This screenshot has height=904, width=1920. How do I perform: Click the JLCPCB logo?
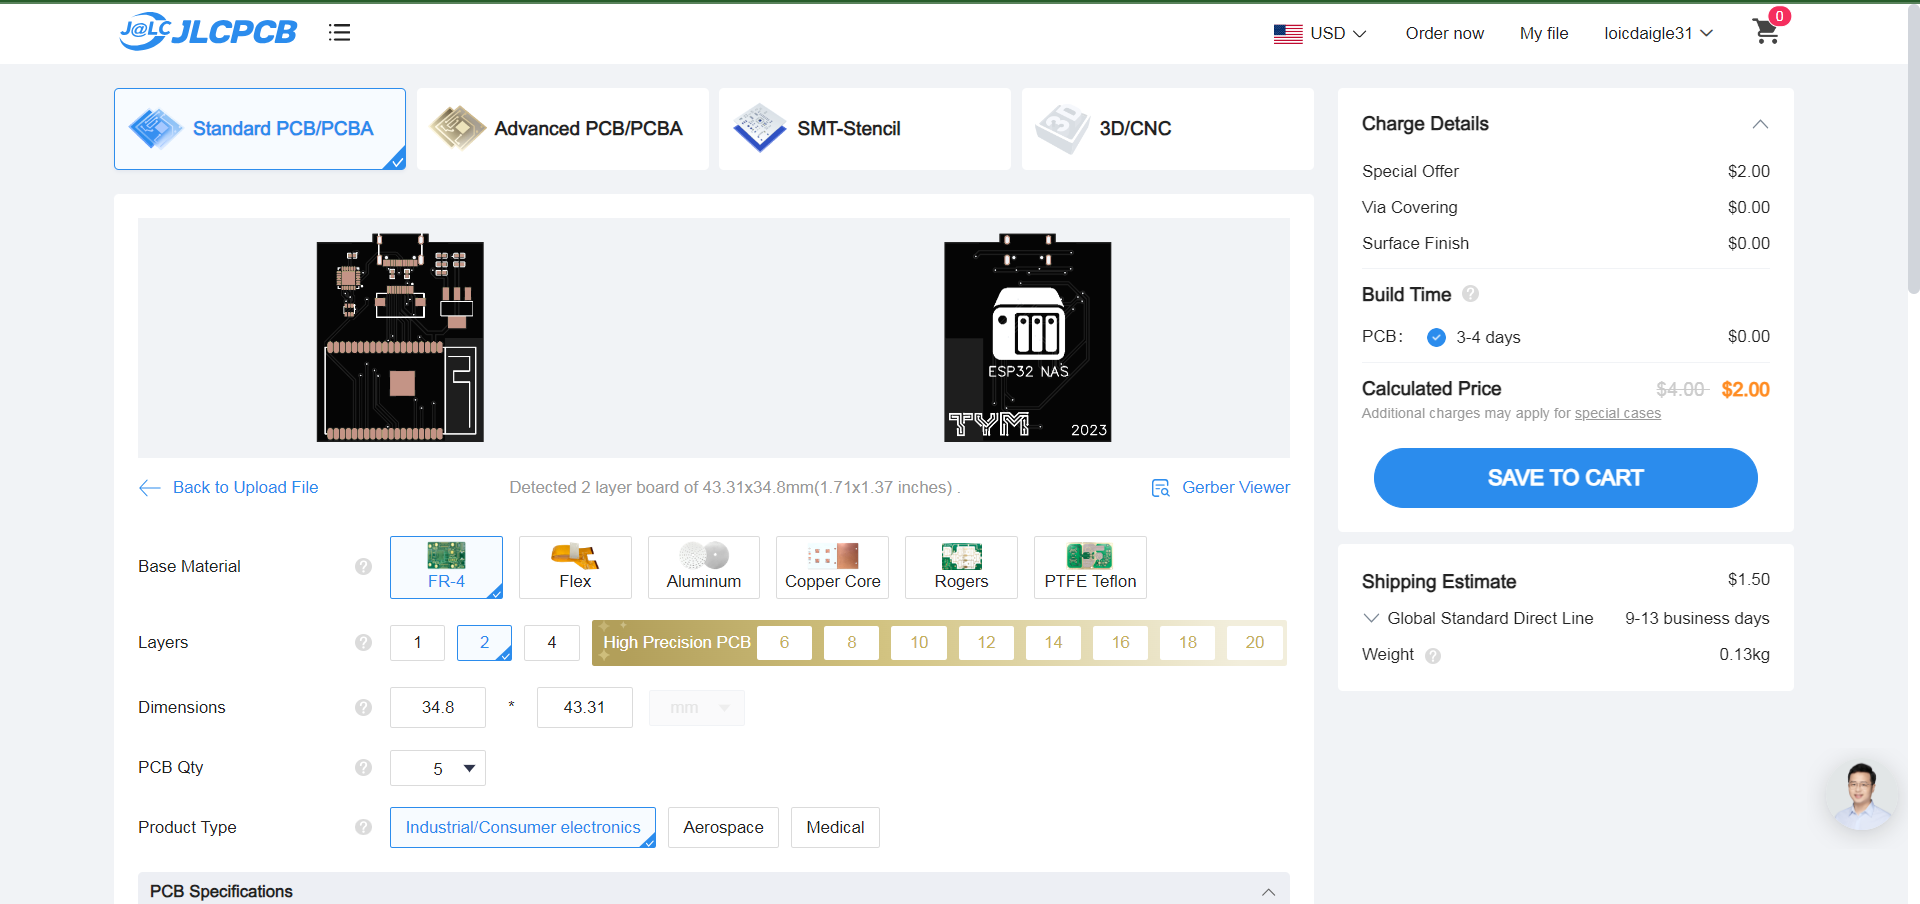[x=208, y=32]
